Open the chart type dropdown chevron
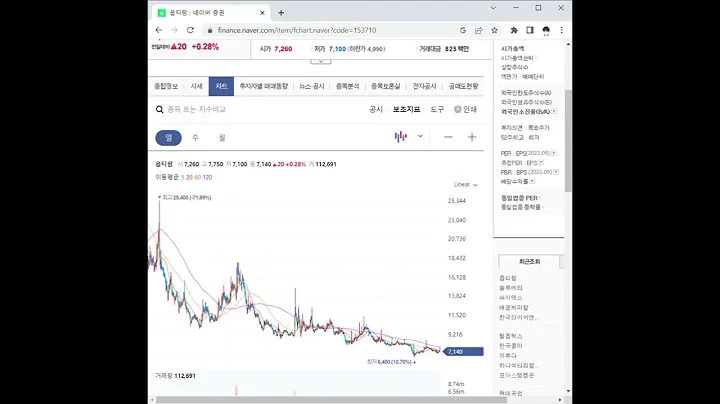Image resolution: width=720 pixels, height=404 pixels. pyautogui.click(x=420, y=136)
